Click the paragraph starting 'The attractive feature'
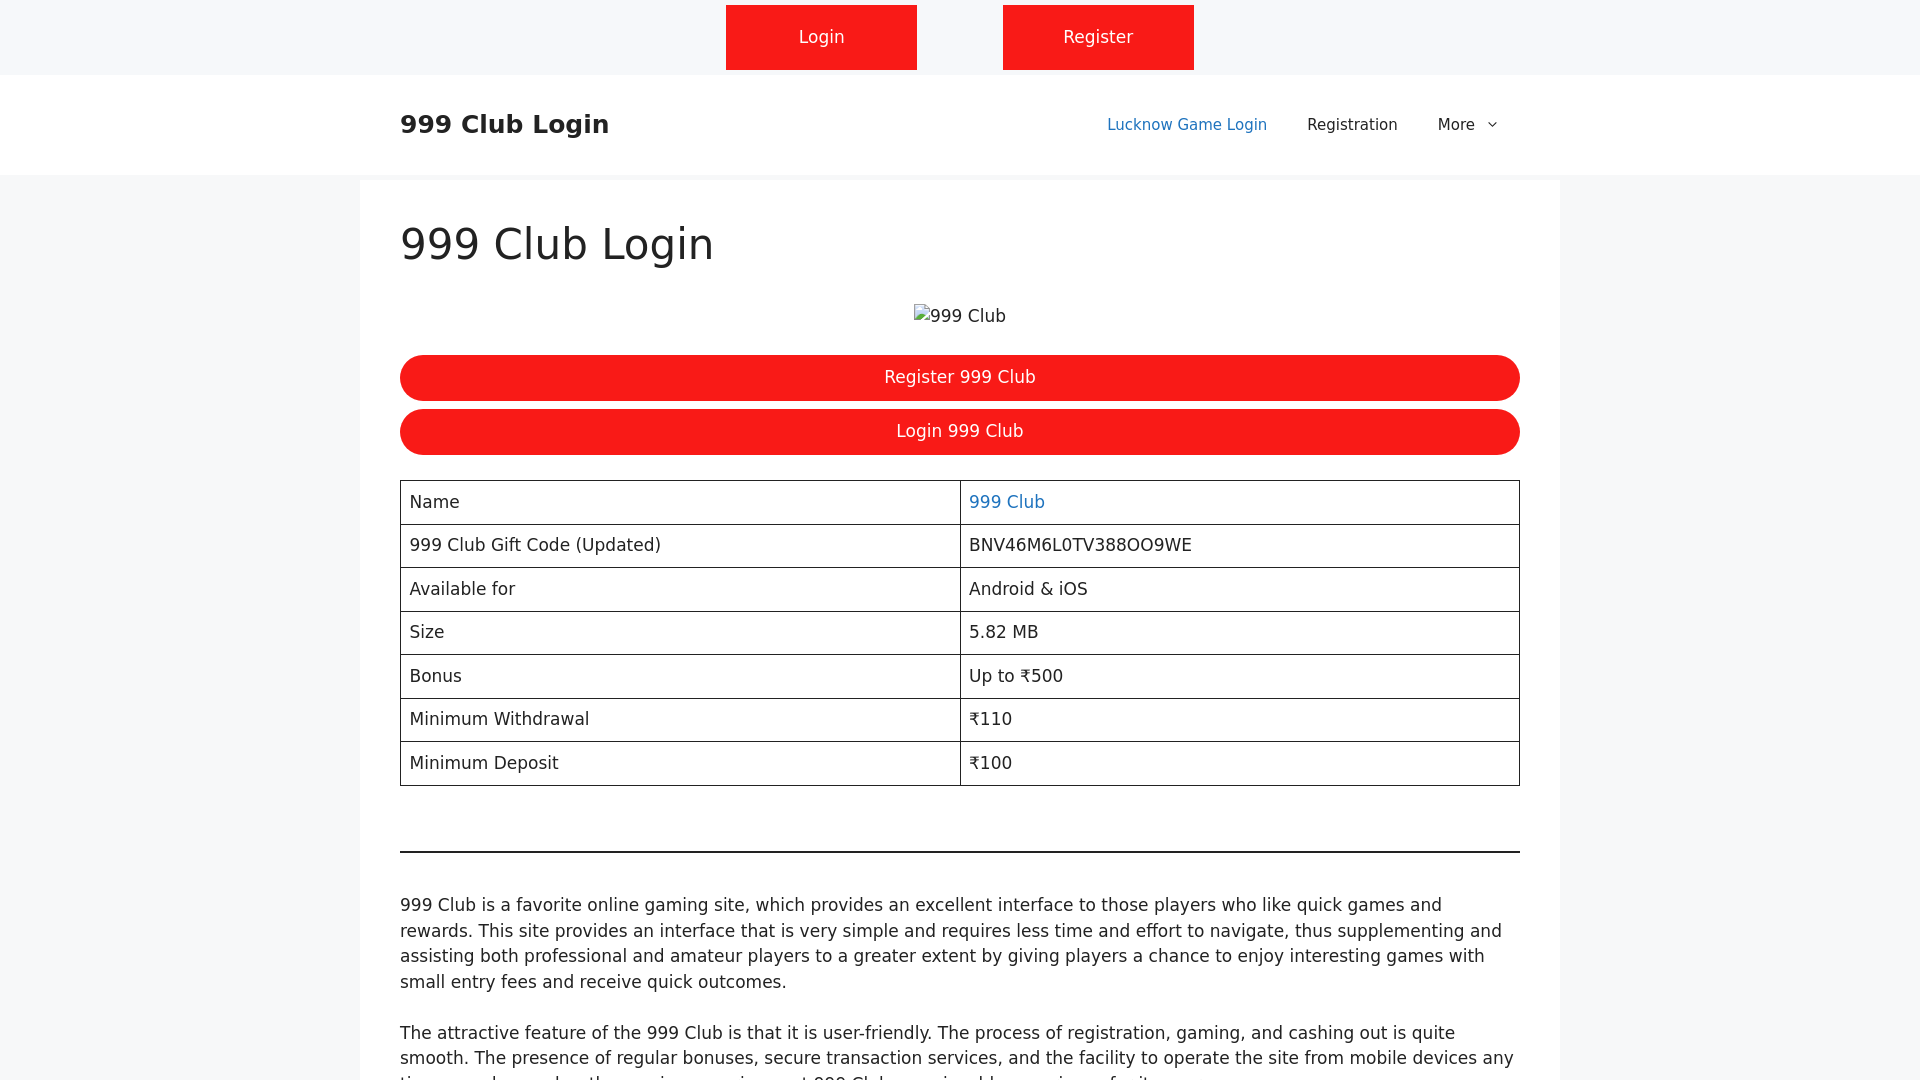 (x=960, y=1050)
